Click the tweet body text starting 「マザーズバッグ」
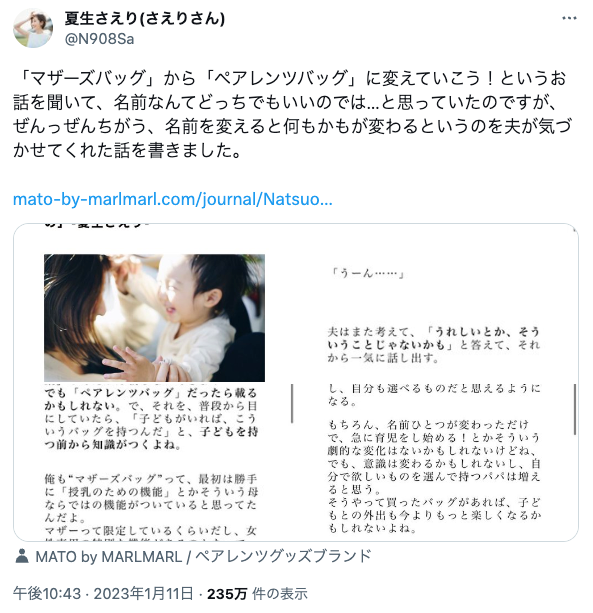The image size is (593, 613). pos(292,114)
